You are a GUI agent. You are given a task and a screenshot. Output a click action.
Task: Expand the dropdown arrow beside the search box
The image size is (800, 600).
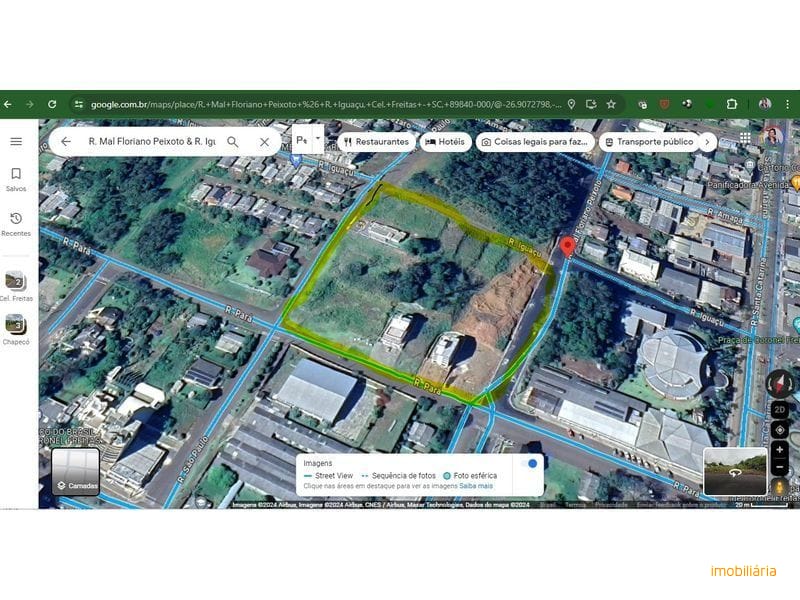(x=318, y=138)
